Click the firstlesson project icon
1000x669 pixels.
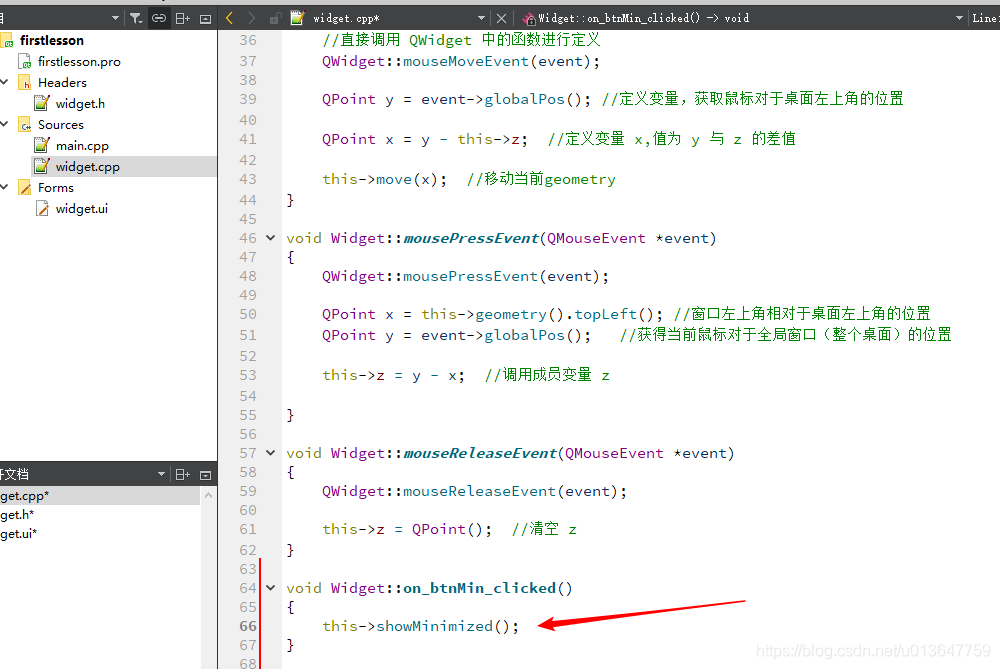[8, 41]
